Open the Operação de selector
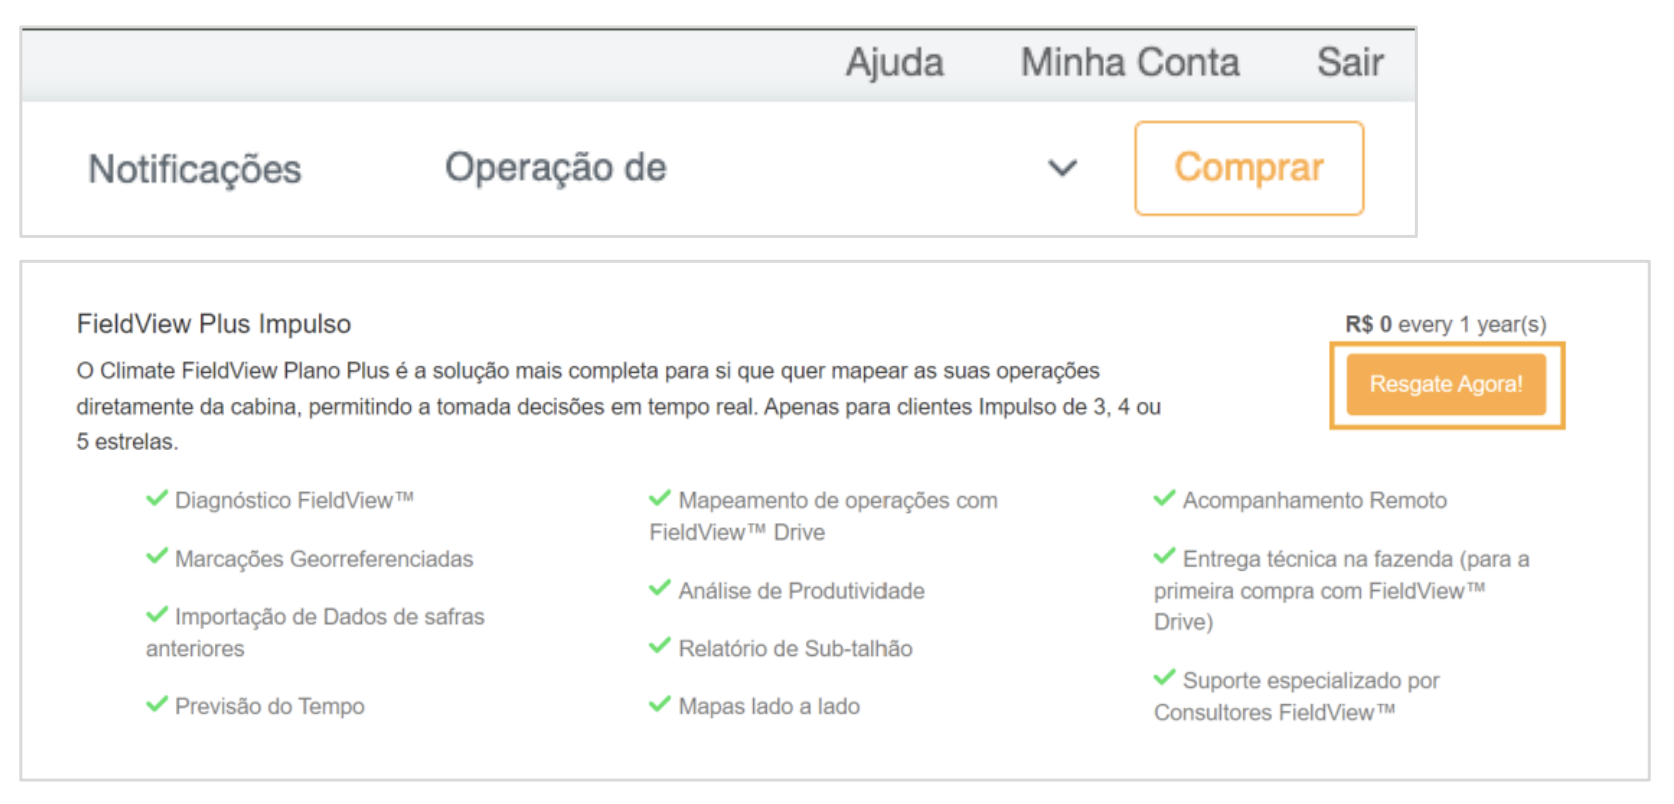 [x=556, y=168]
